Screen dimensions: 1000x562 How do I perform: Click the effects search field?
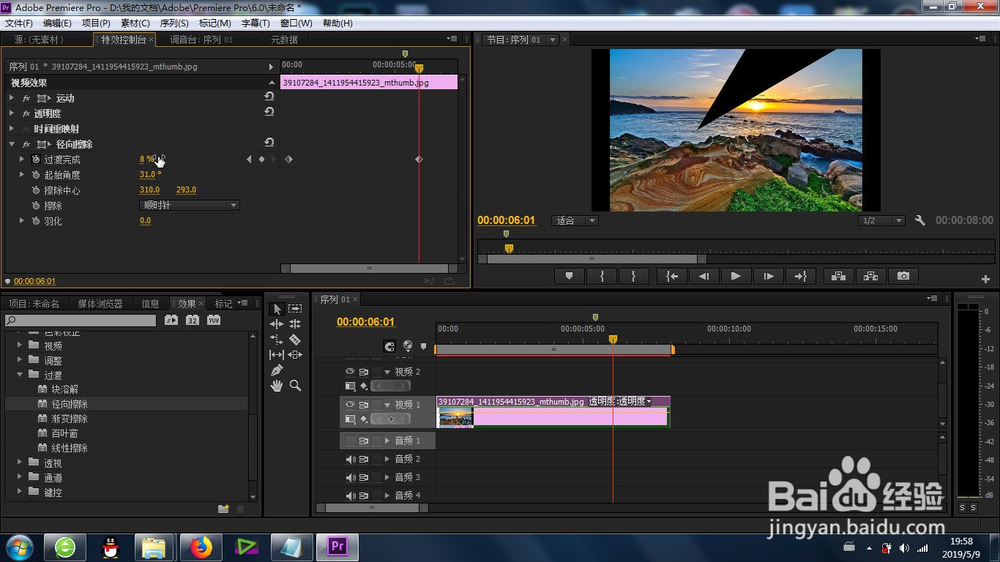pyautogui.click(x=80, y=320)
